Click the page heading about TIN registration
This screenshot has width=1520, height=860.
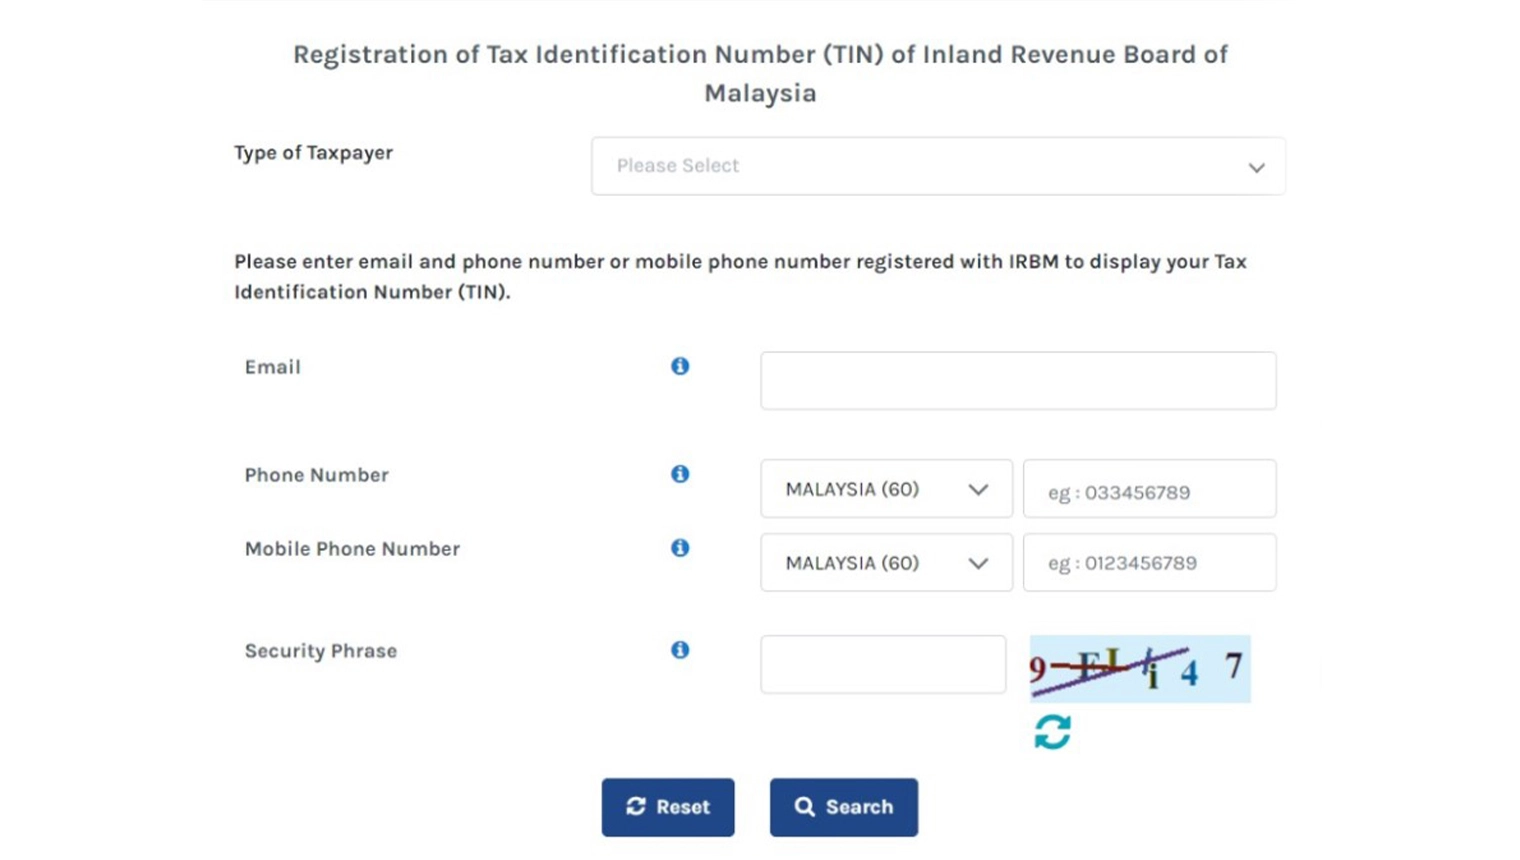(759, 73)
